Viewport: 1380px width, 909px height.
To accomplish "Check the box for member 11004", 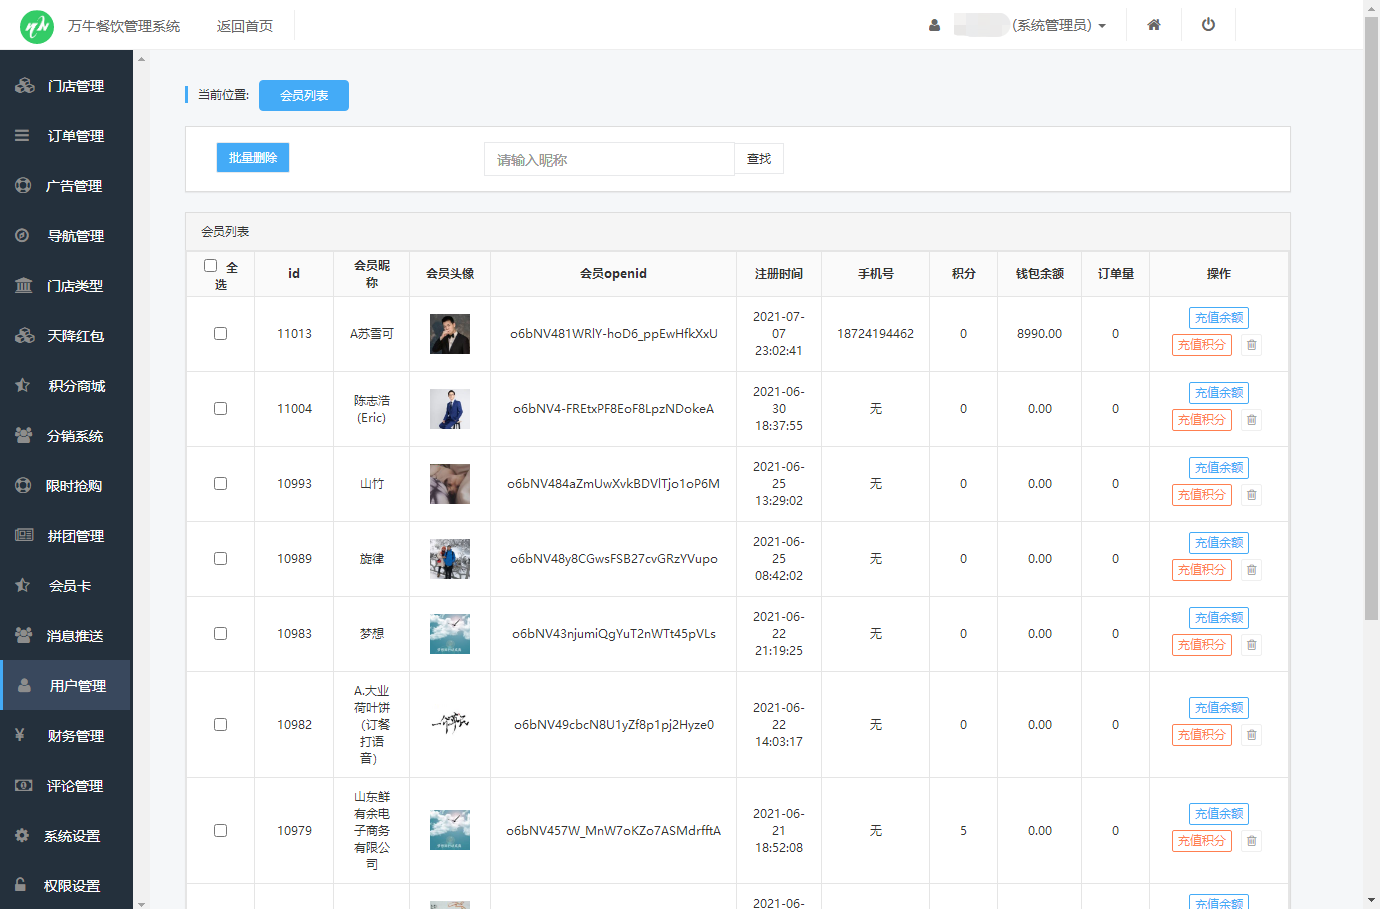I will tap(220, 409).
